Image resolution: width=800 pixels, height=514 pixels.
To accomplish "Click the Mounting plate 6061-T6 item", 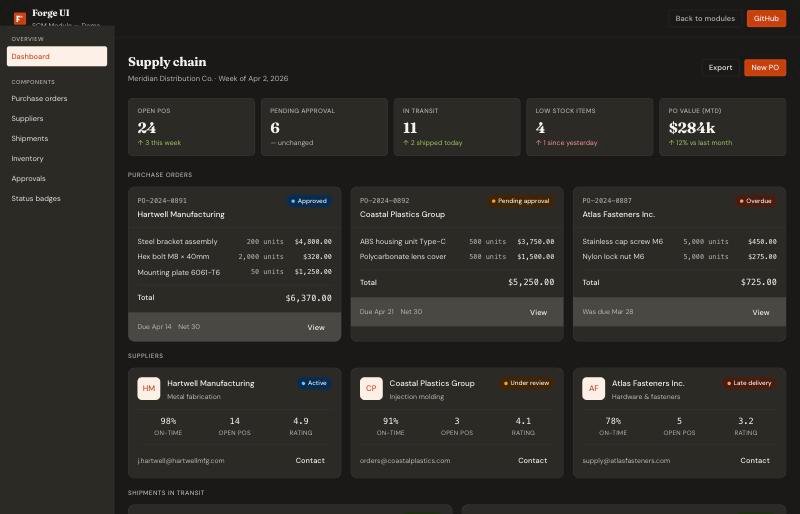I will pos(234,272).
